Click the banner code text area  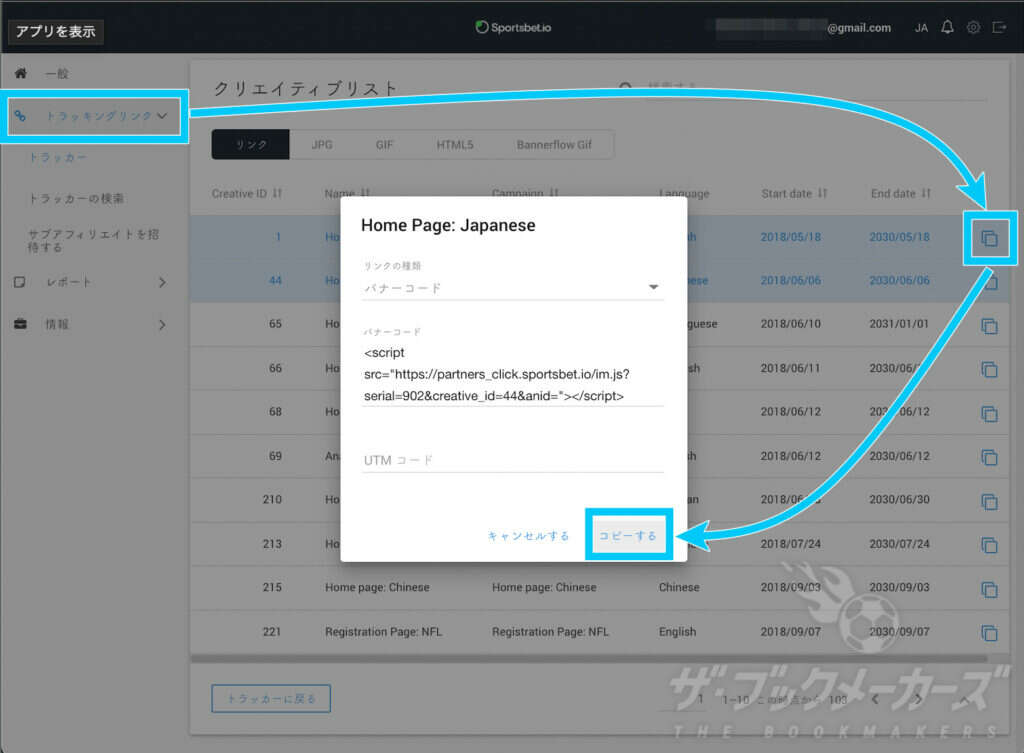(513, 374)
